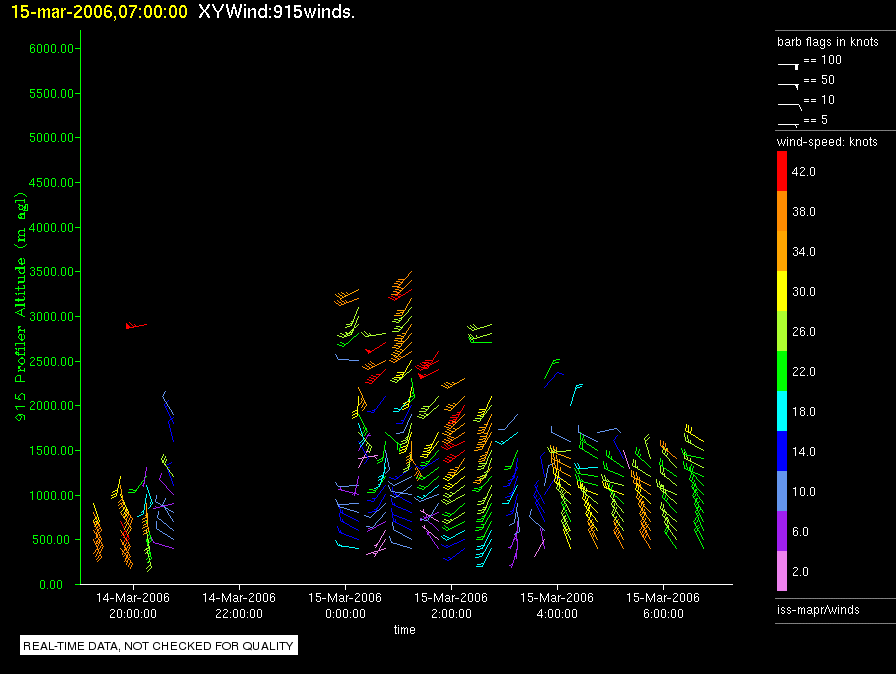The height and width of the screenshot is (674, 896).
Task: Click the purple 6.0 knots color band
Action: 782,532
